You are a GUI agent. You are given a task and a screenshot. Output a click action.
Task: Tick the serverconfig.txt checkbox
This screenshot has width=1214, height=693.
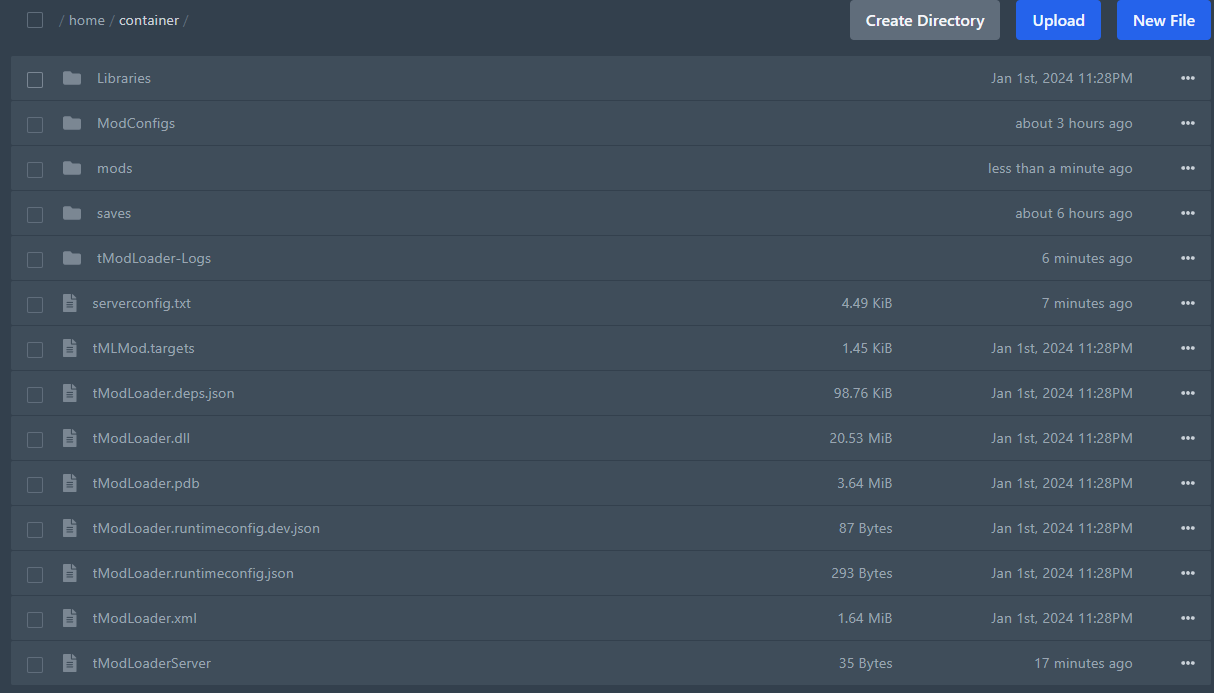point(35,304)
